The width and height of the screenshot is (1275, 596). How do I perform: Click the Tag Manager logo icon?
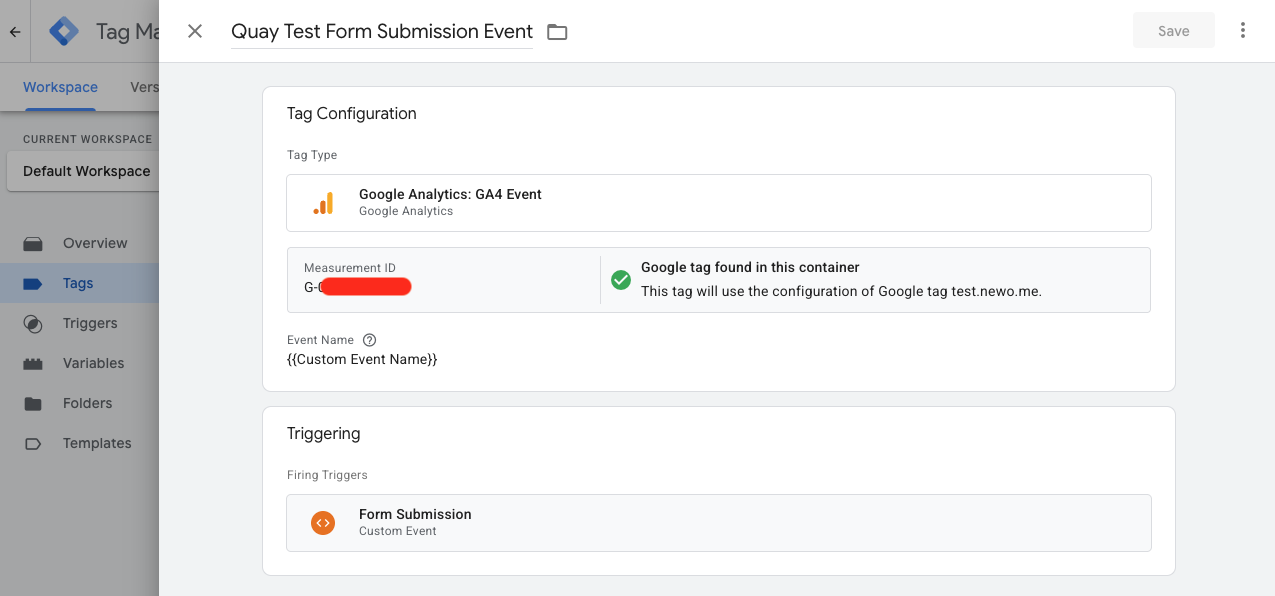pos(64,31)
